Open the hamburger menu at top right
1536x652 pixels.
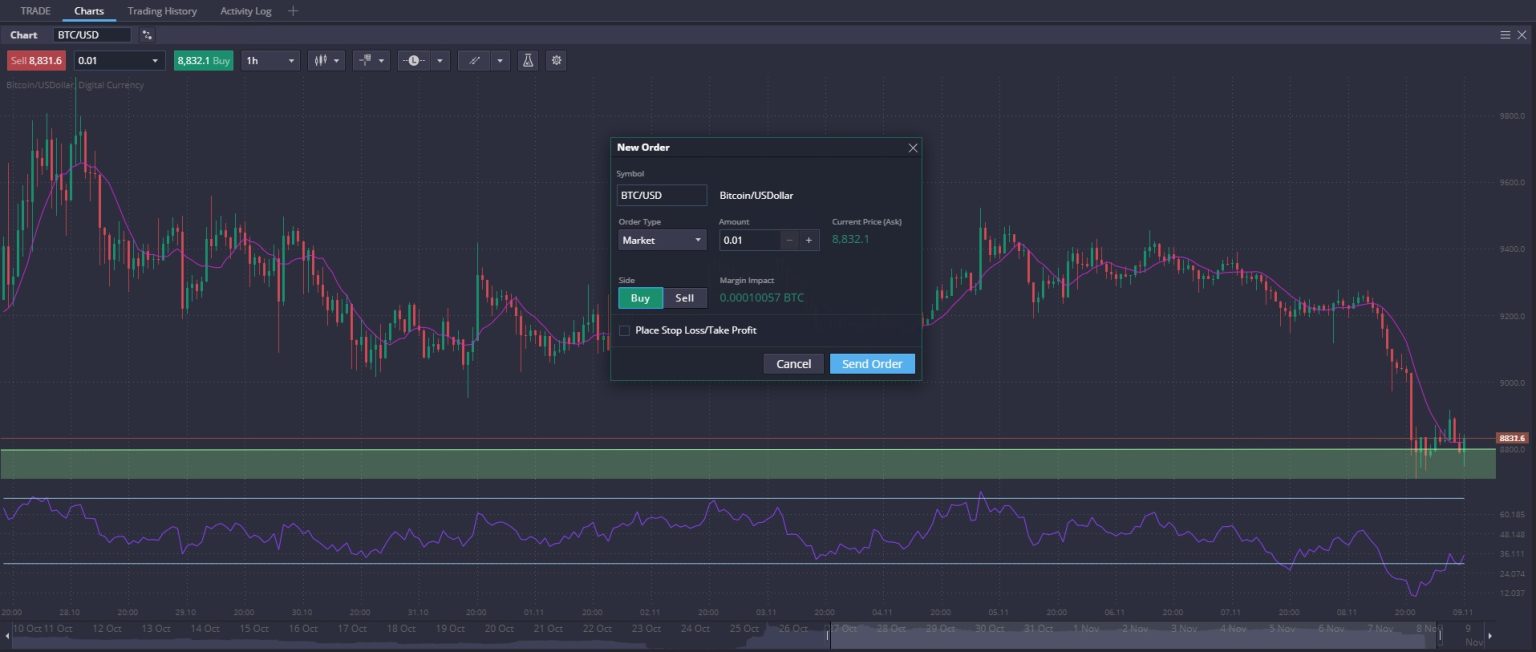tap(1505, 33)
